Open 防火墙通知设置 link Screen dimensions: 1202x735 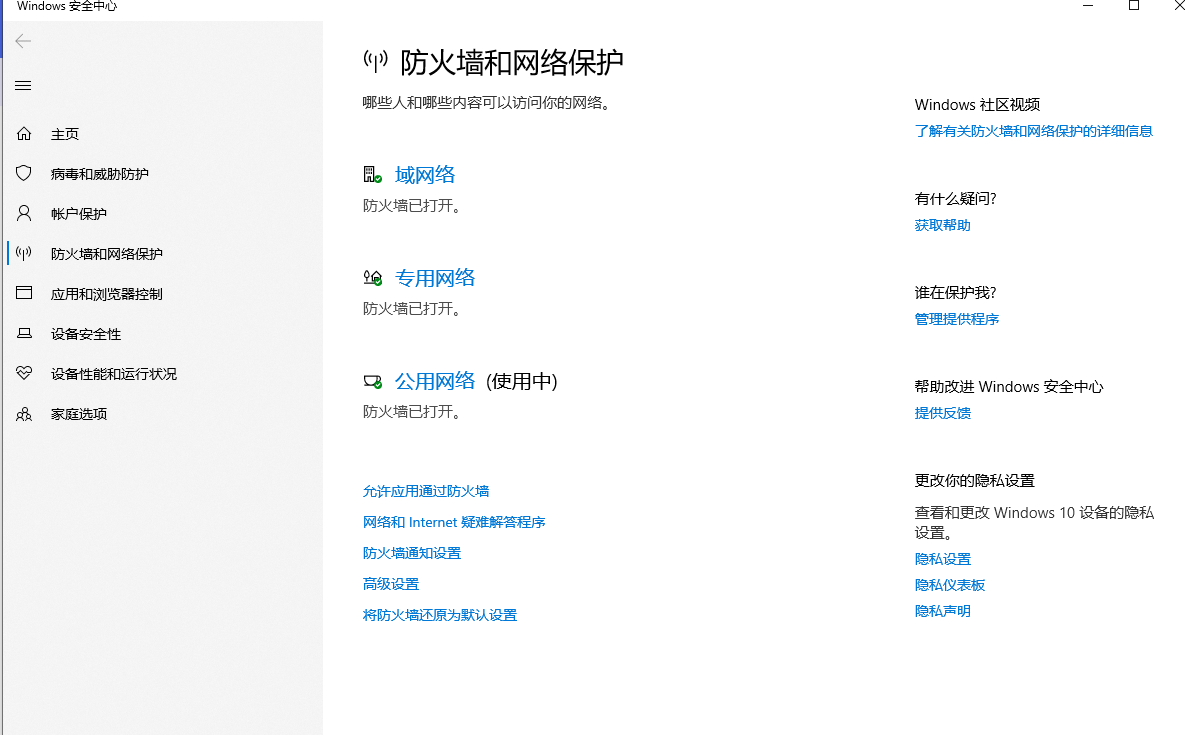point(412,553)
